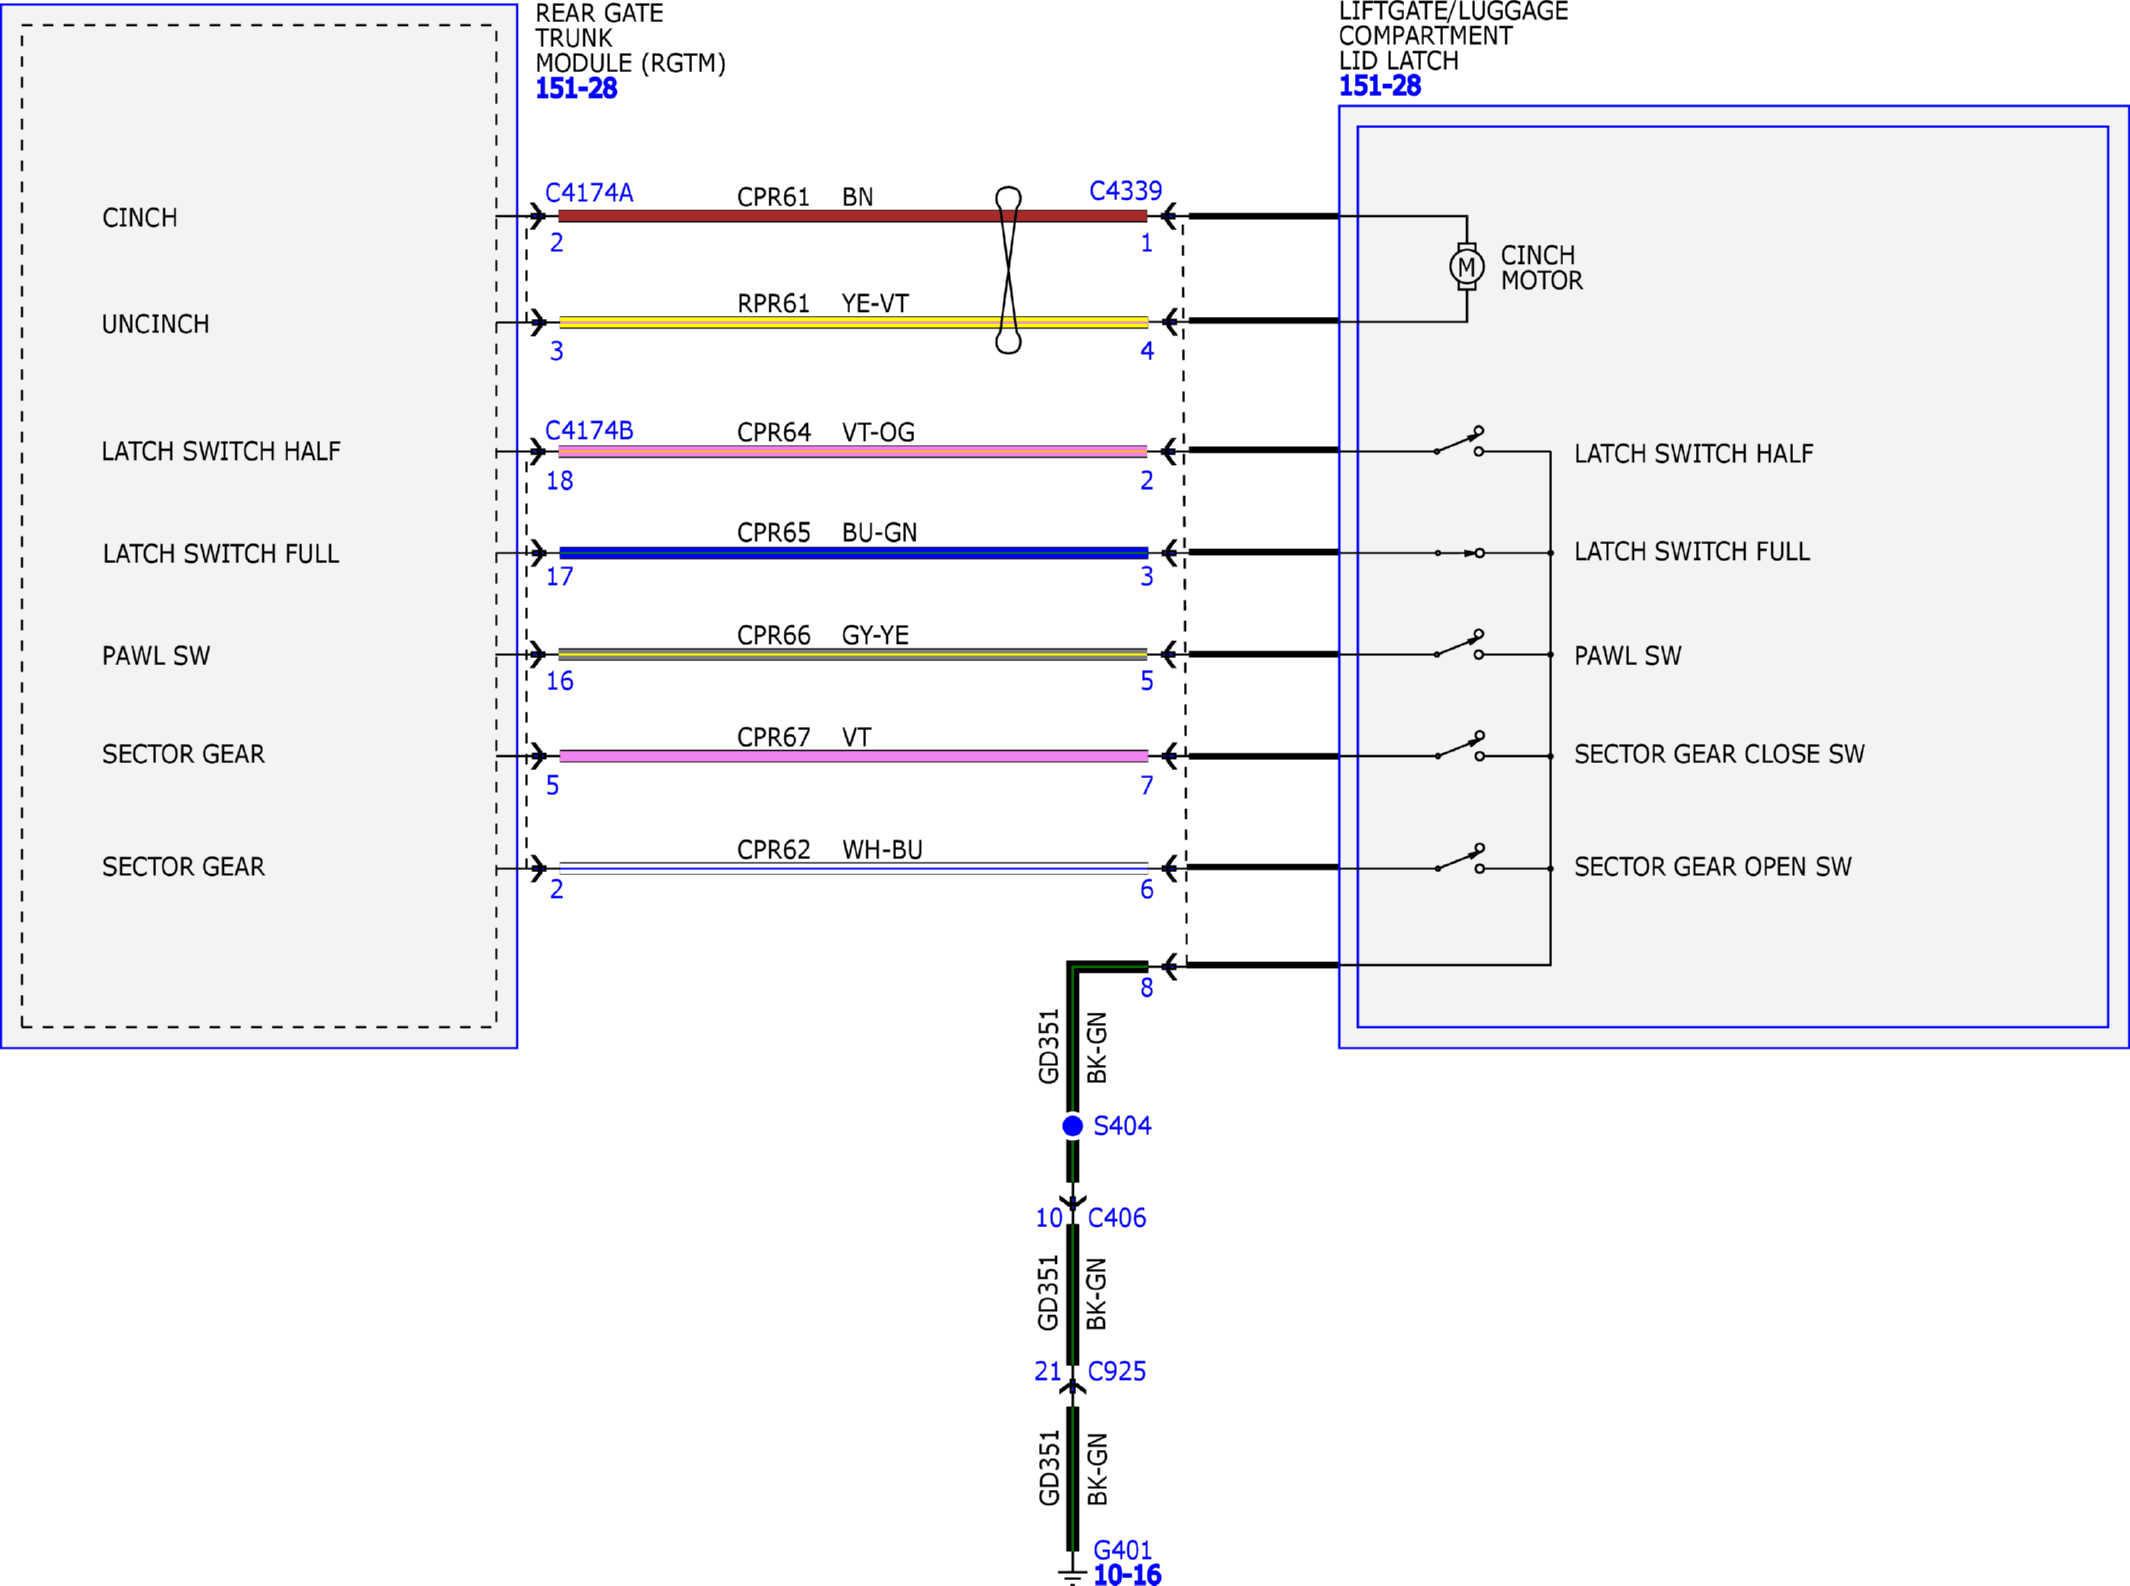Click the Pawl SW switch symbol
Image resolution: width=2130 pixels, height=1586 pixels.
coord(1460,645)
